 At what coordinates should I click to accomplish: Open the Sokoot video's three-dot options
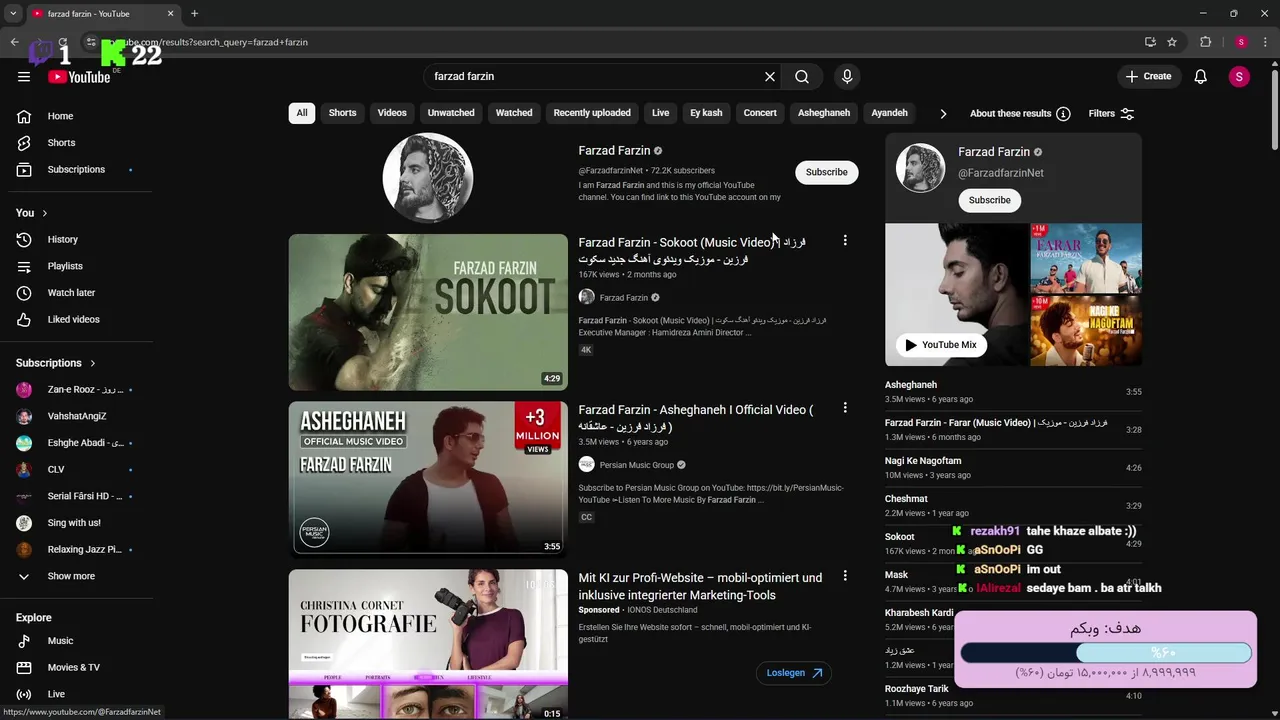pos(845,241)
